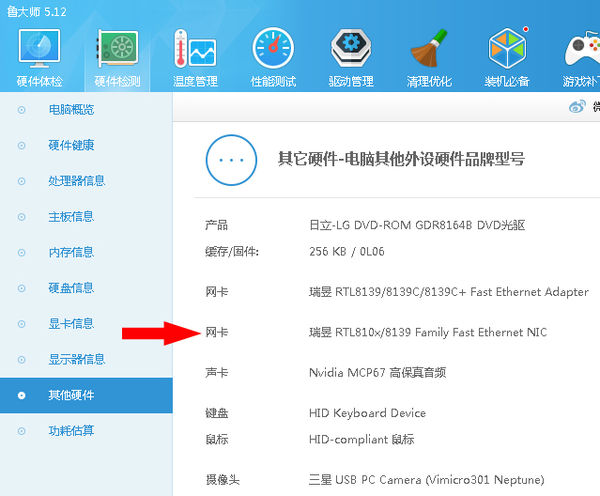Image resolution: width=600 pixels, height=496 pixels.
Task: Click the HID Keyboard Device value
Action: pos(367,413)
